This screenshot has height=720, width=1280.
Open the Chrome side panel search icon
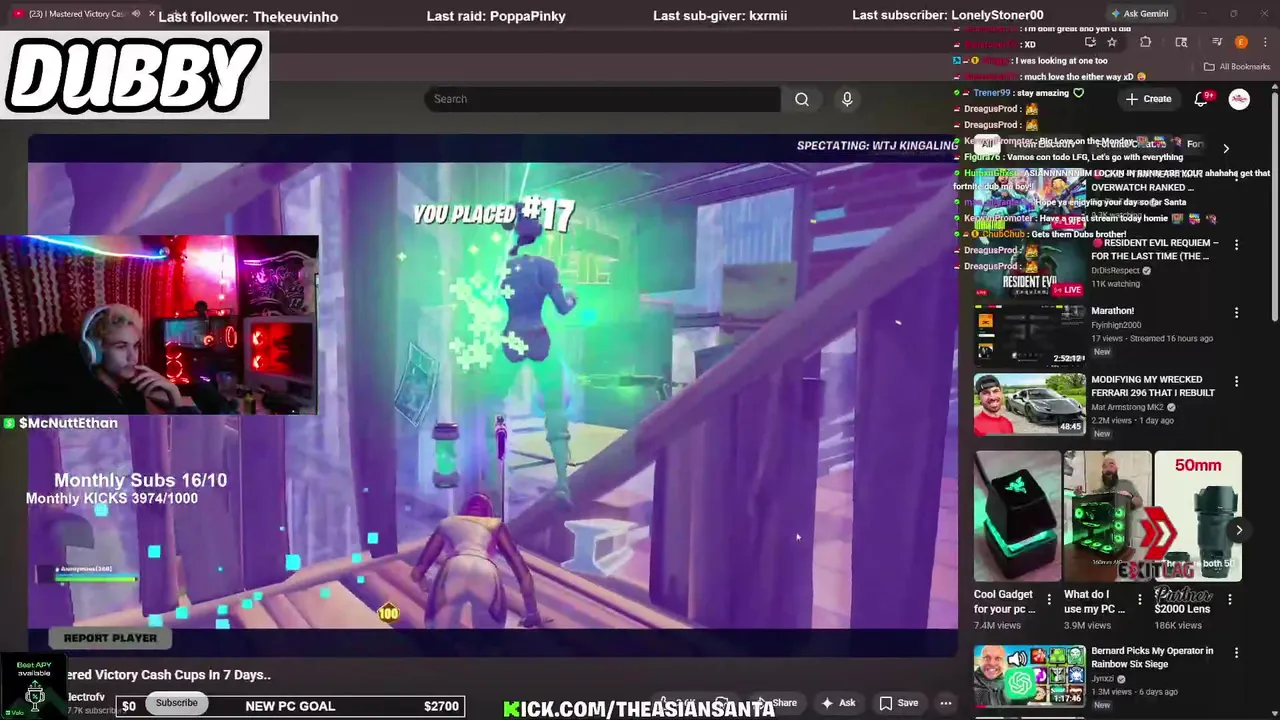1181,43
